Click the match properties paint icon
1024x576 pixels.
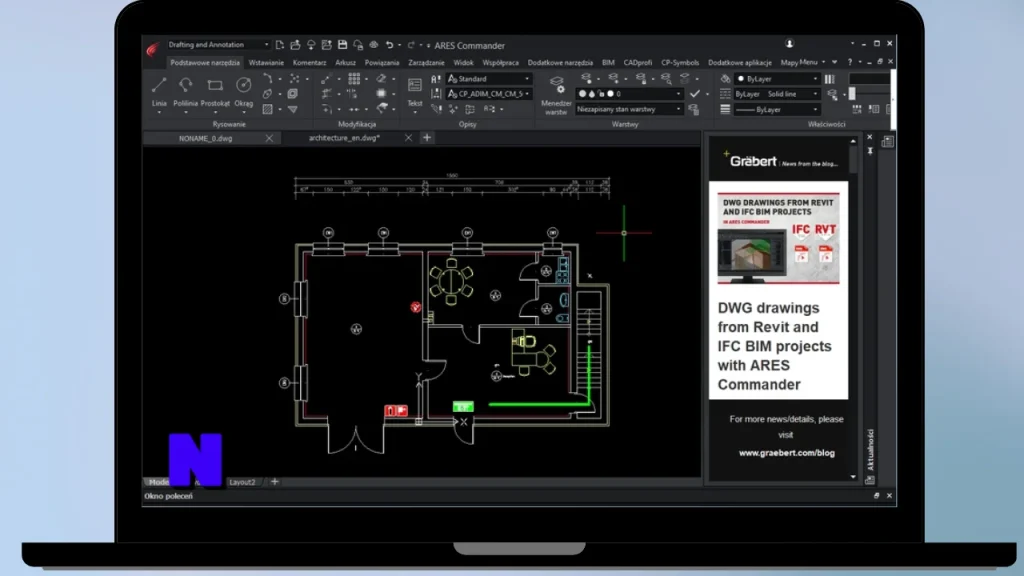tap(726, 79)
